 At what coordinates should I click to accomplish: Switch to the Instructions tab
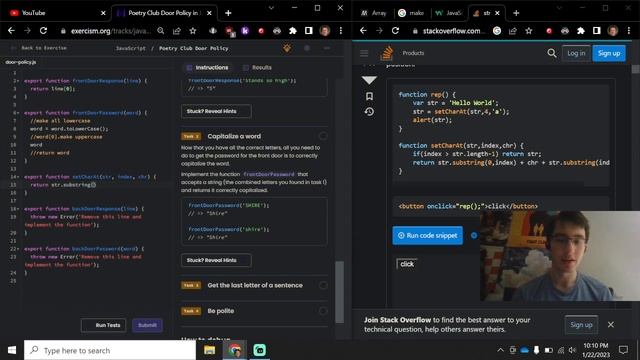[x=208, y=68]
